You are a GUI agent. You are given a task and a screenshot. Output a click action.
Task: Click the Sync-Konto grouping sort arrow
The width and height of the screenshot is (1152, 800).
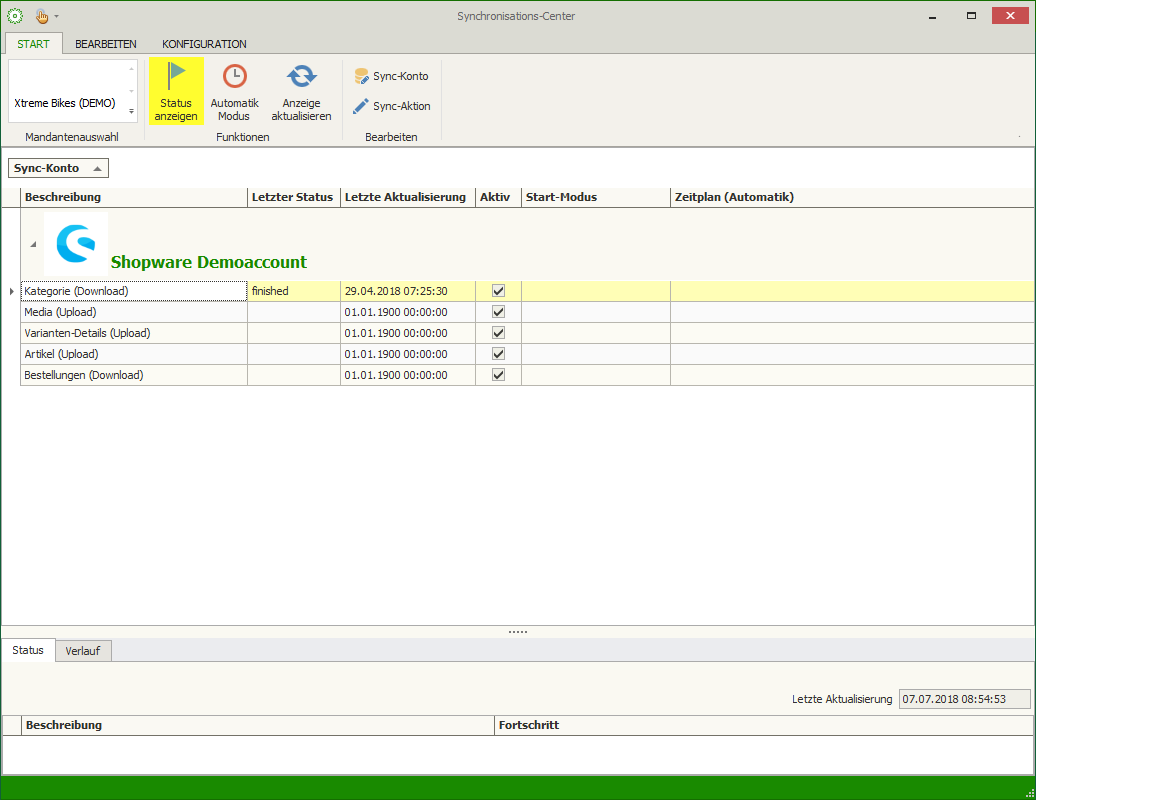click(97, 169)
